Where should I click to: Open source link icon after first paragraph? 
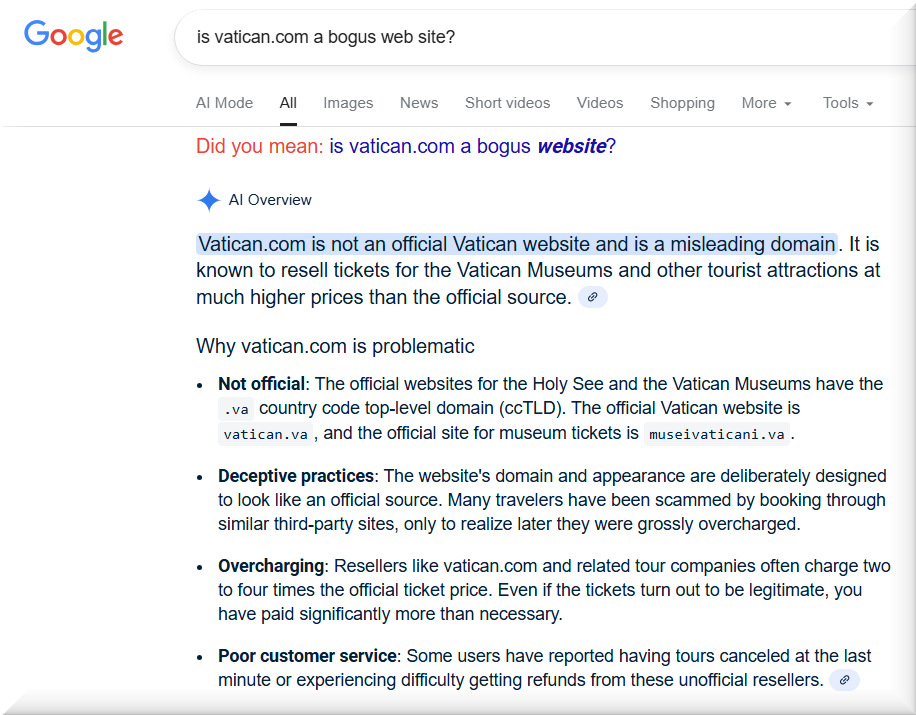593,297
